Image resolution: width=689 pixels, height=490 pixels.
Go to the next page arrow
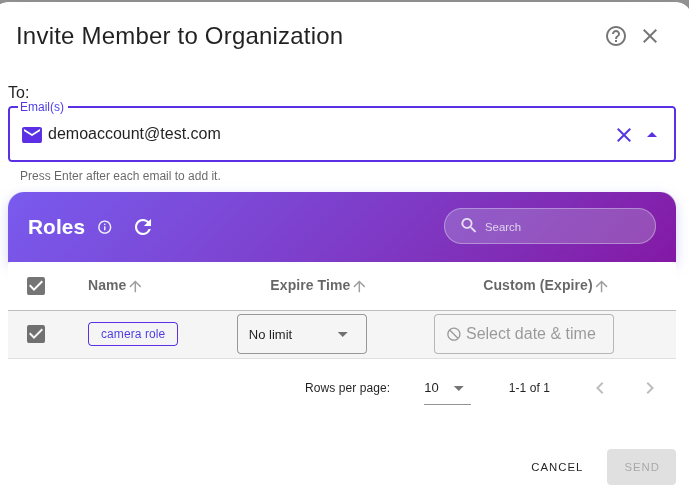click(x=650, y=388)
